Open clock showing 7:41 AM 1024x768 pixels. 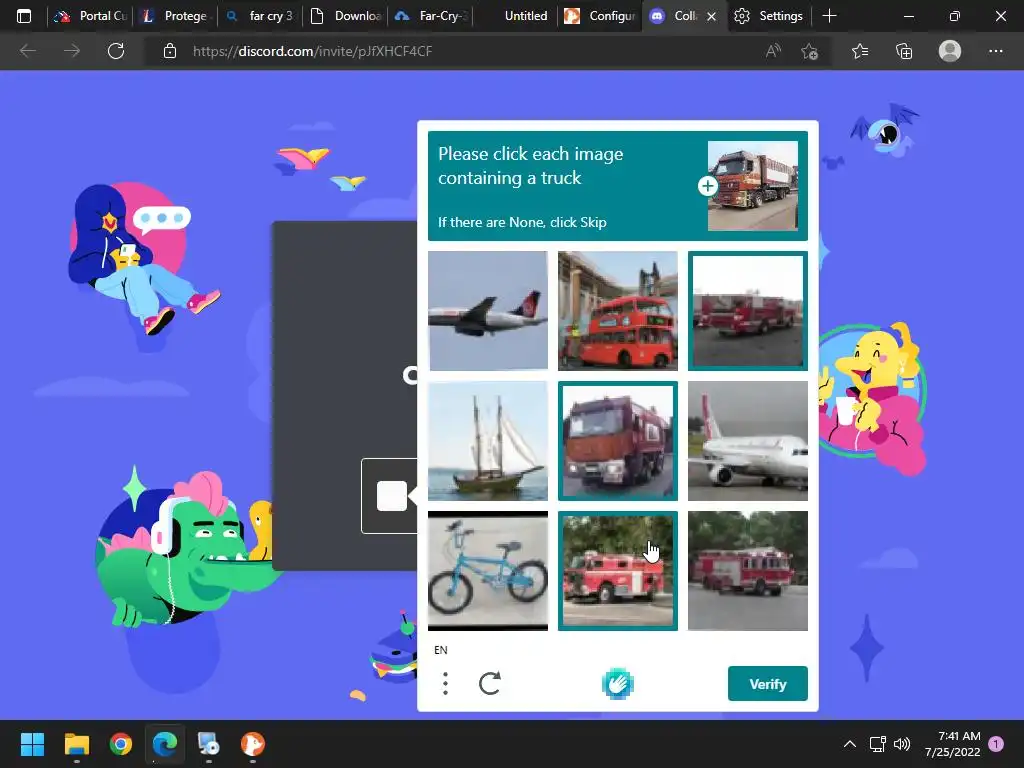click(953, 744)
